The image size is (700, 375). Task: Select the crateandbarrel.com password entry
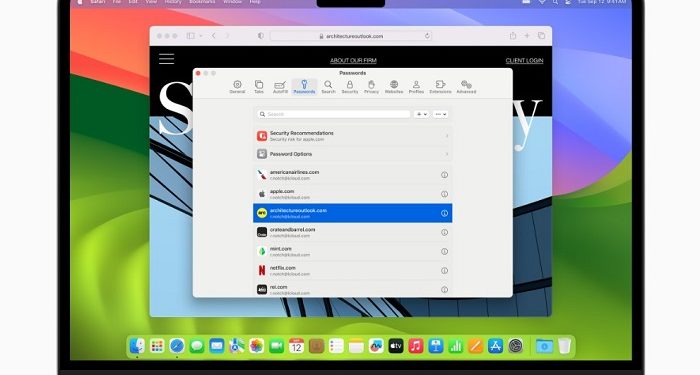(353, 232)
